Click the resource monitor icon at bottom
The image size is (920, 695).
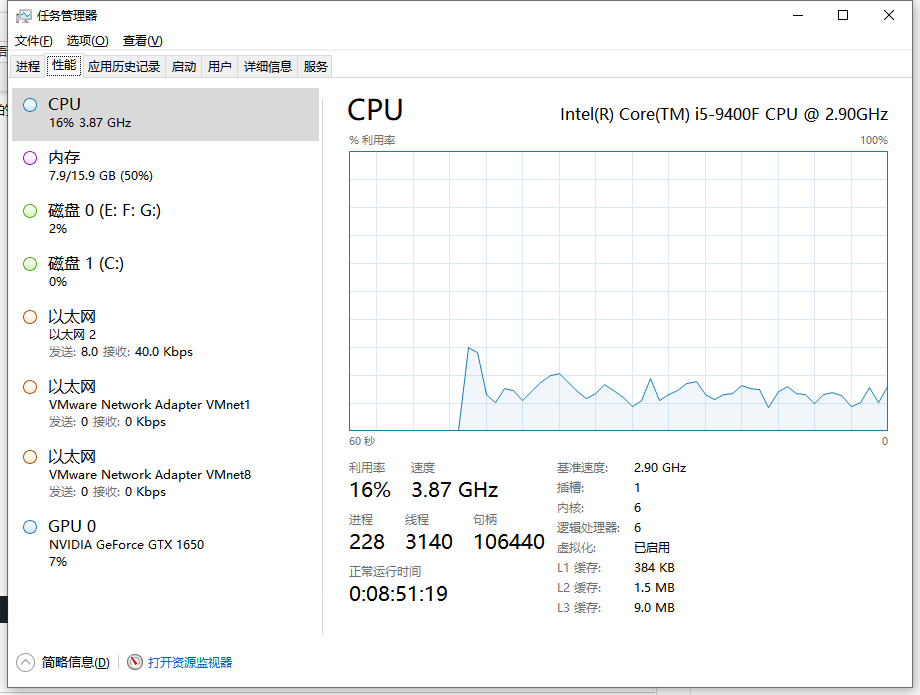click(x=135, y=662)
